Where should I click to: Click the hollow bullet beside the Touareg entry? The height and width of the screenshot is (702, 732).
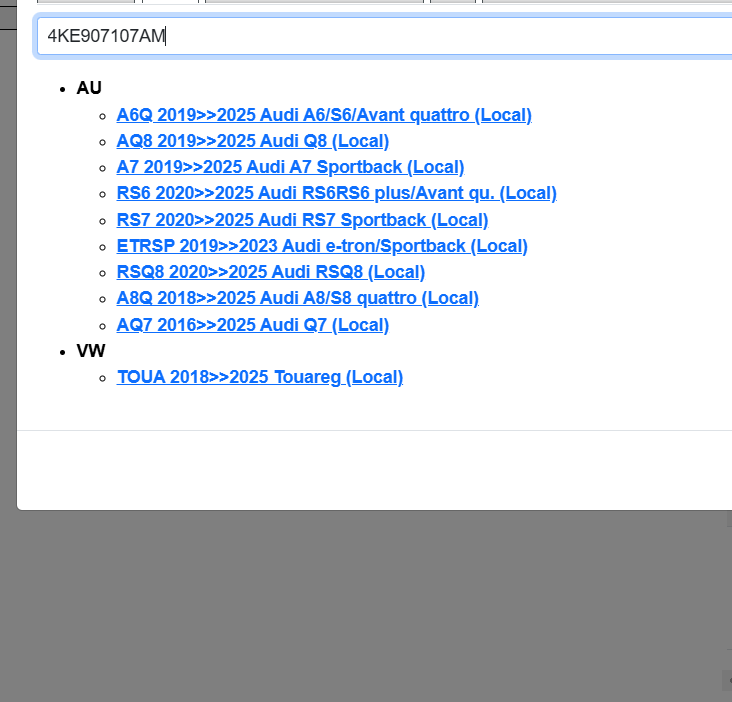(103, 378)
